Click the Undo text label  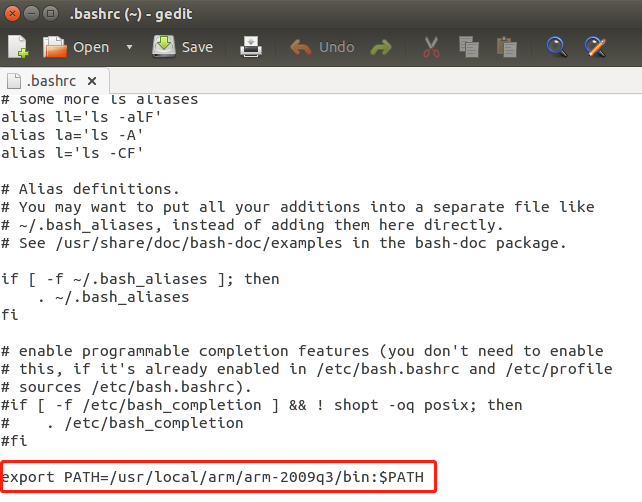[x=337, y=47]
